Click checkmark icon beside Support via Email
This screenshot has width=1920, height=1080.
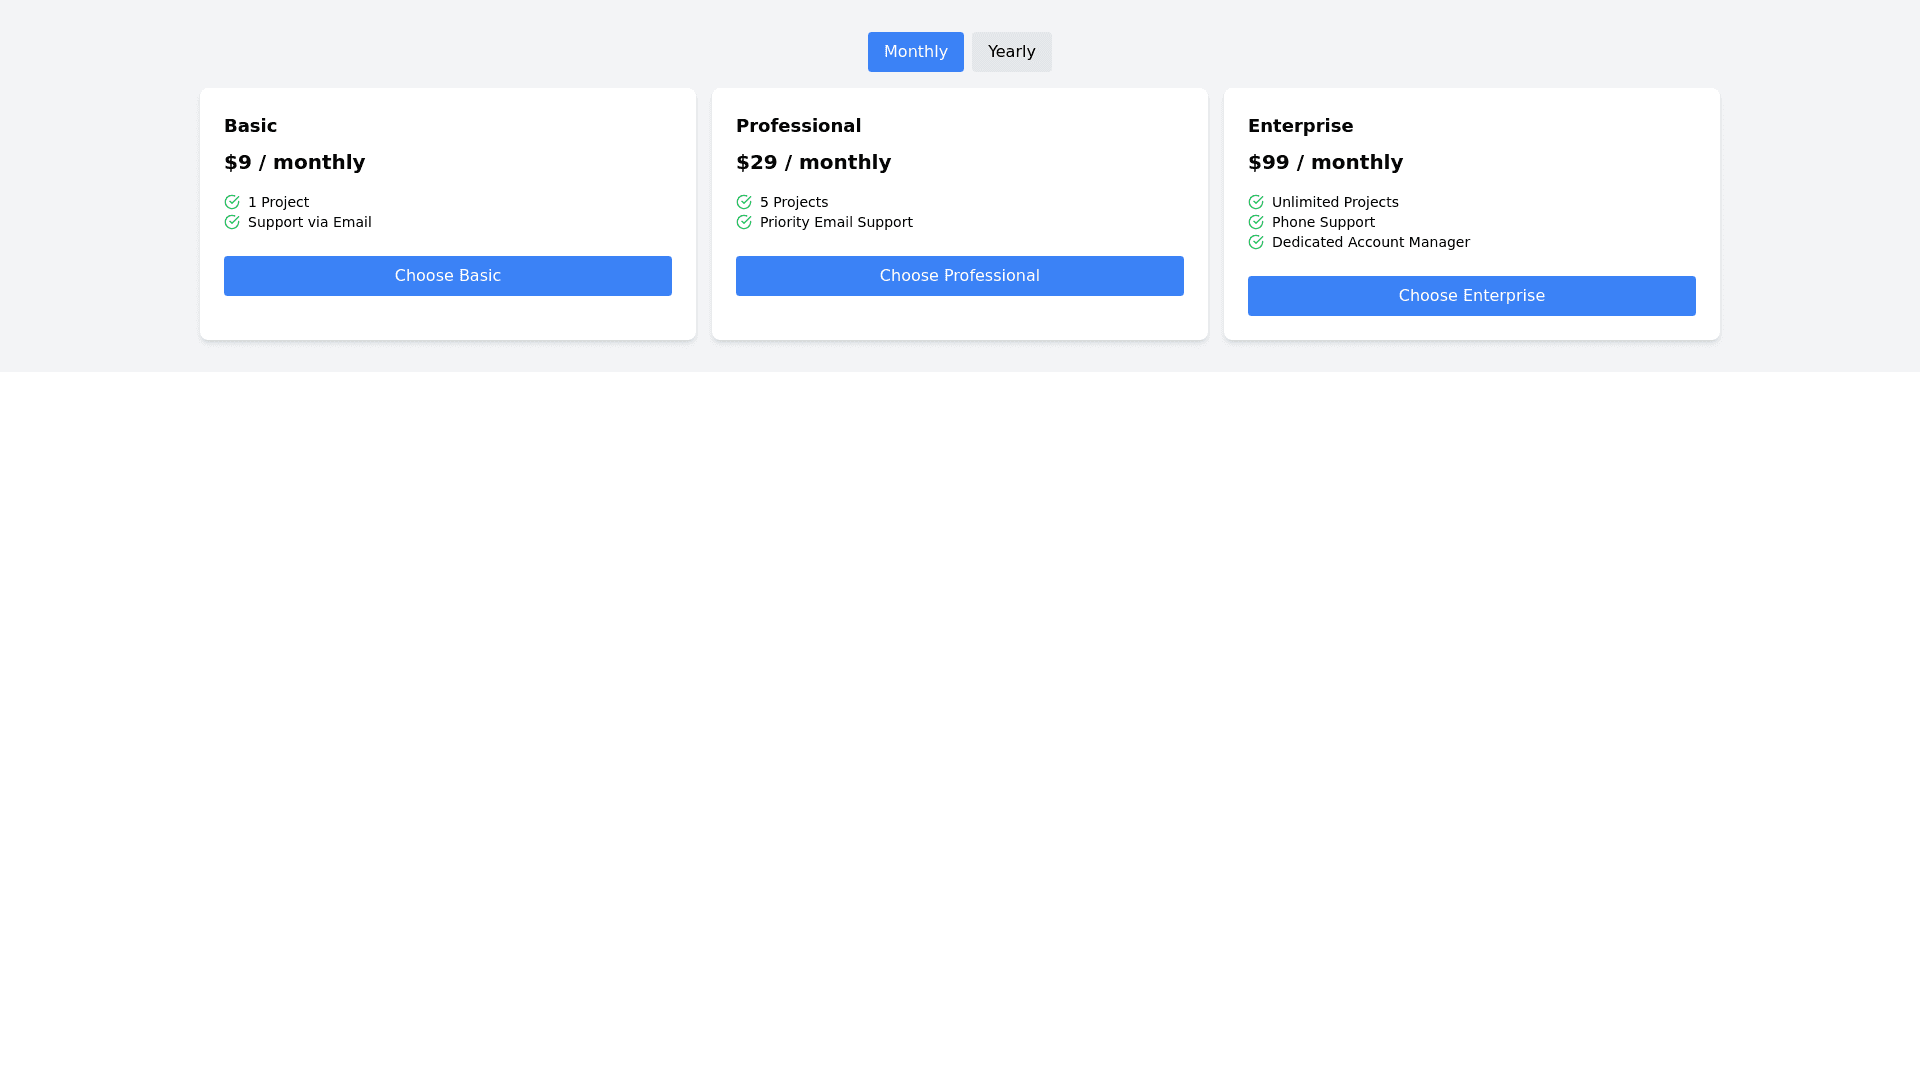pos(232,222)
